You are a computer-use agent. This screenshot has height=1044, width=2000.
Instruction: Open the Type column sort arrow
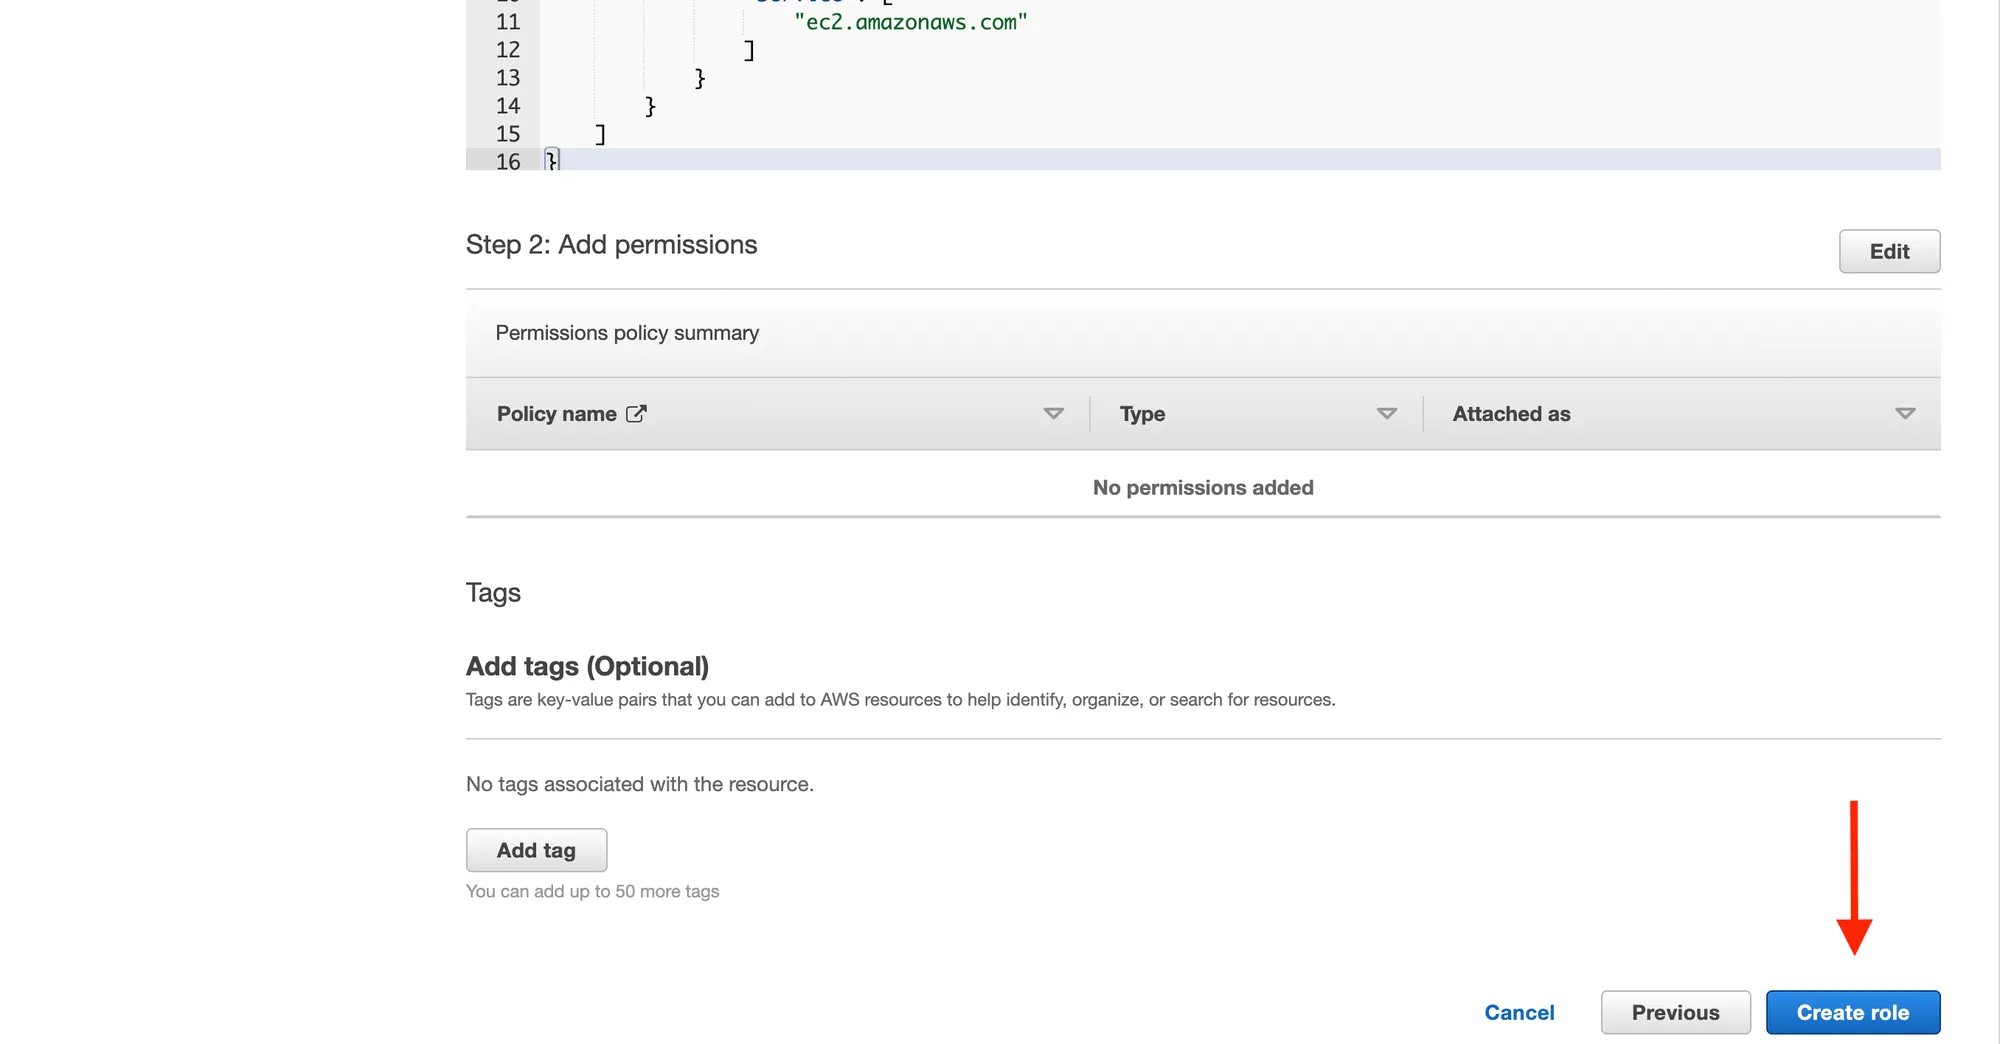point(1386,414)
